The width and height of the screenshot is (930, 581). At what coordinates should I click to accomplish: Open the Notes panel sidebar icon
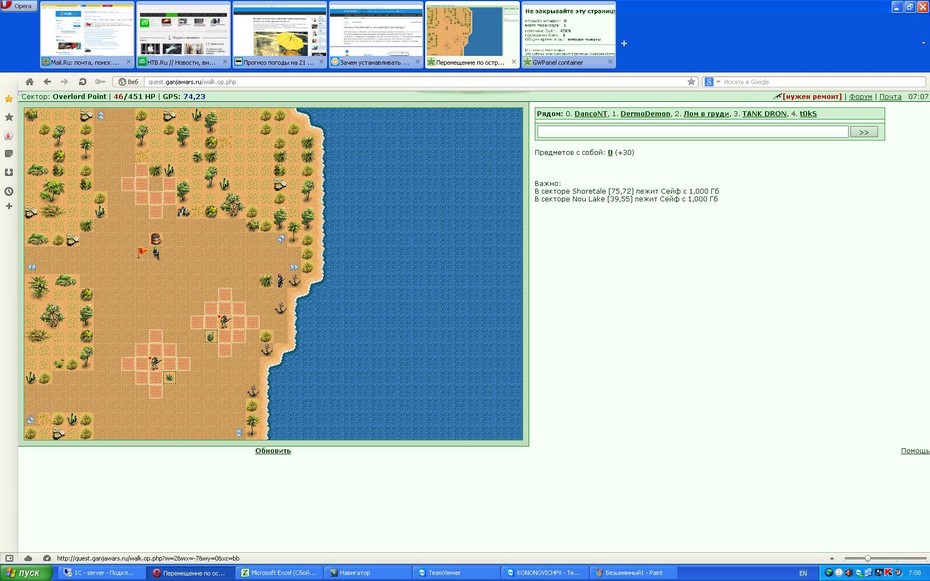[x=8, y=154]
